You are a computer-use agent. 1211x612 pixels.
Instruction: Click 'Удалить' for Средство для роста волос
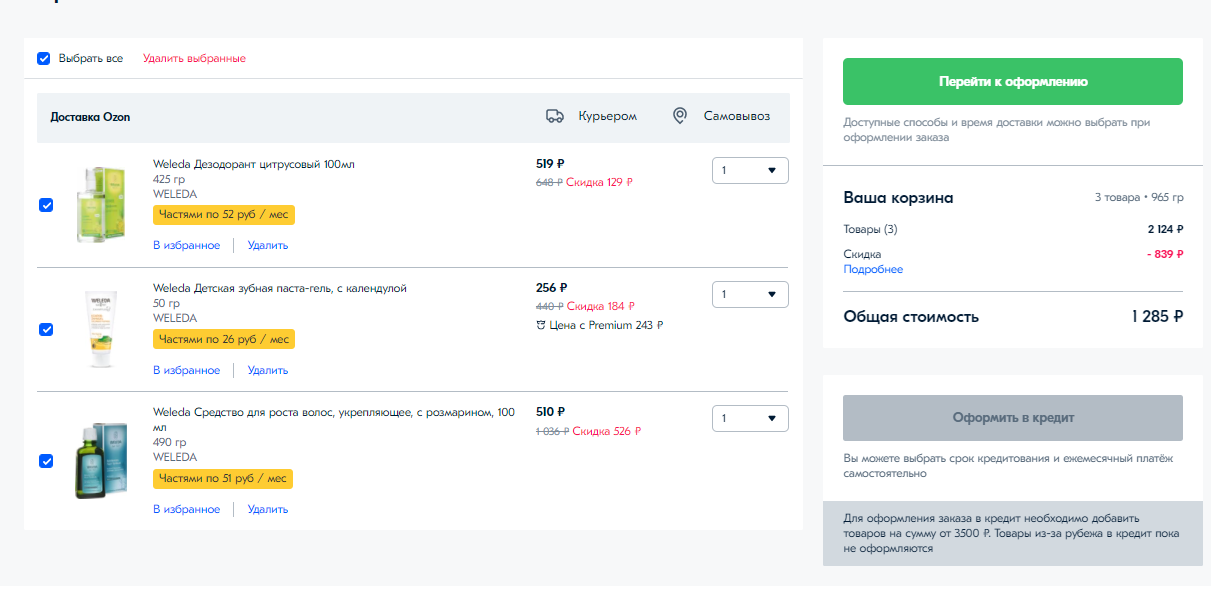(268, 509)
